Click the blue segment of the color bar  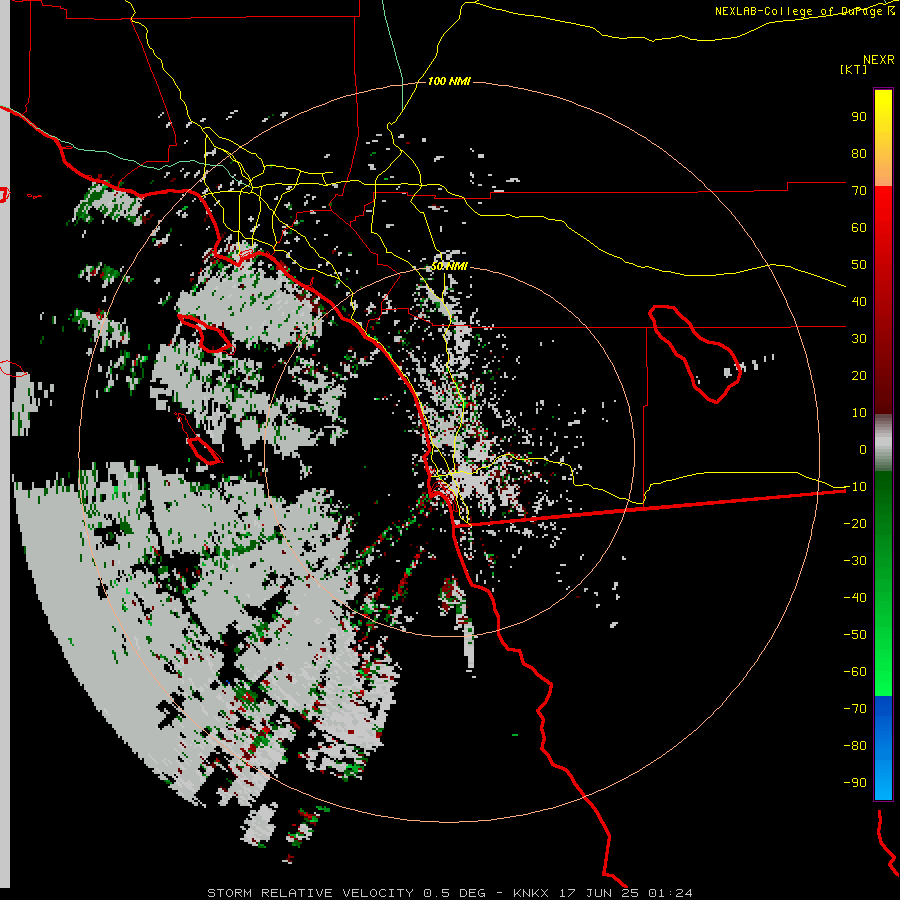coord(883,747)
